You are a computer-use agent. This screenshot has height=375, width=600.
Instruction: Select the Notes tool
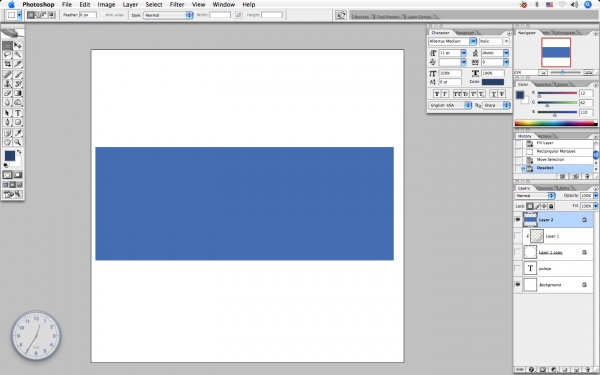coord(7,133)
